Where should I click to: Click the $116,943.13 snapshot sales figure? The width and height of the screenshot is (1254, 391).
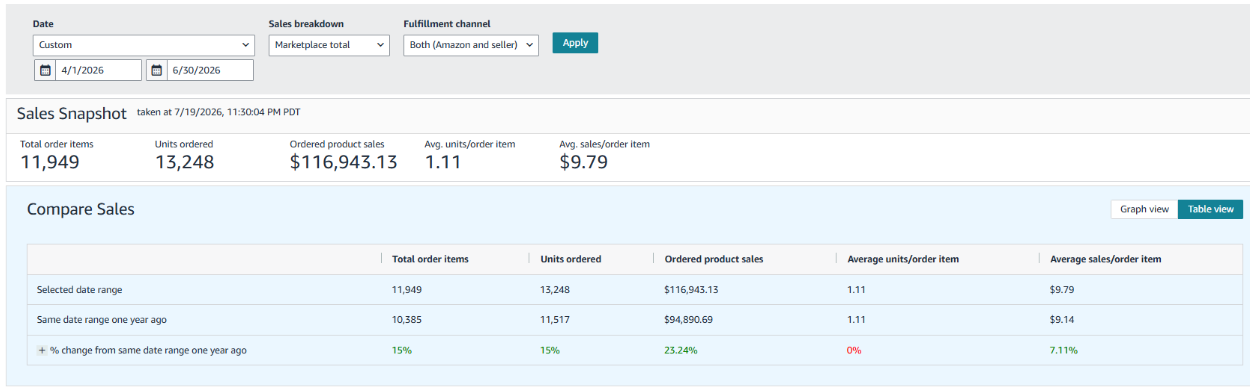click(343, 162)
